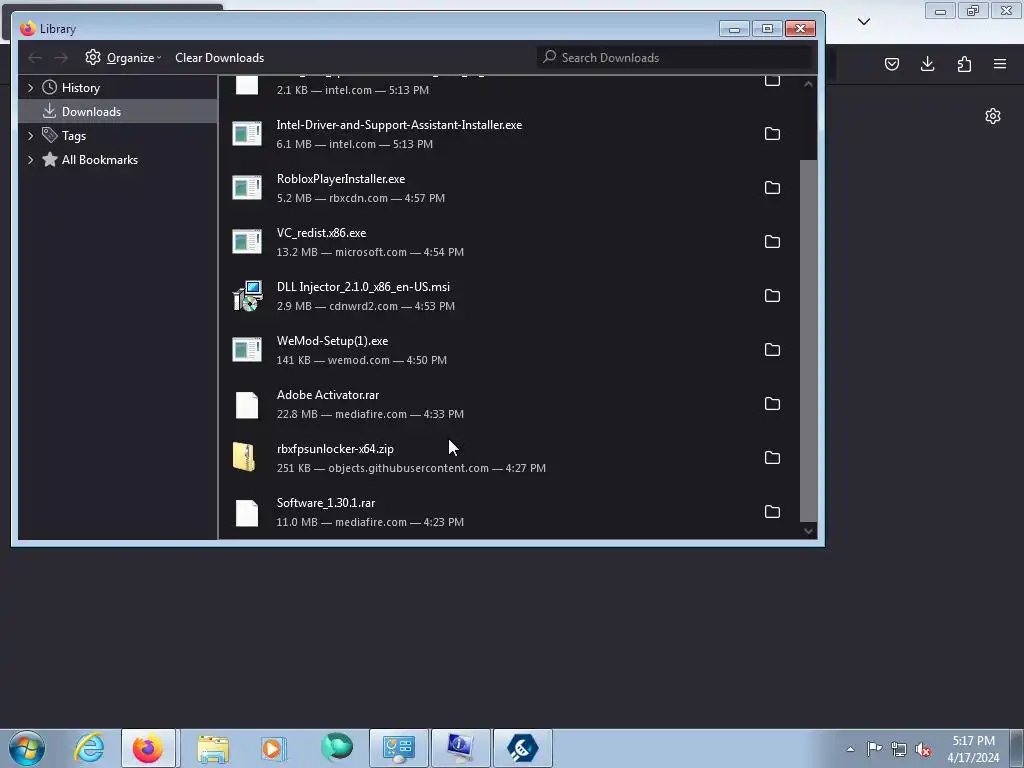The width and height of the screenshot is (1024, 768).
Task: Open containing folder for VC_redist.x86.exe
Action: click(x=772, y=242)
